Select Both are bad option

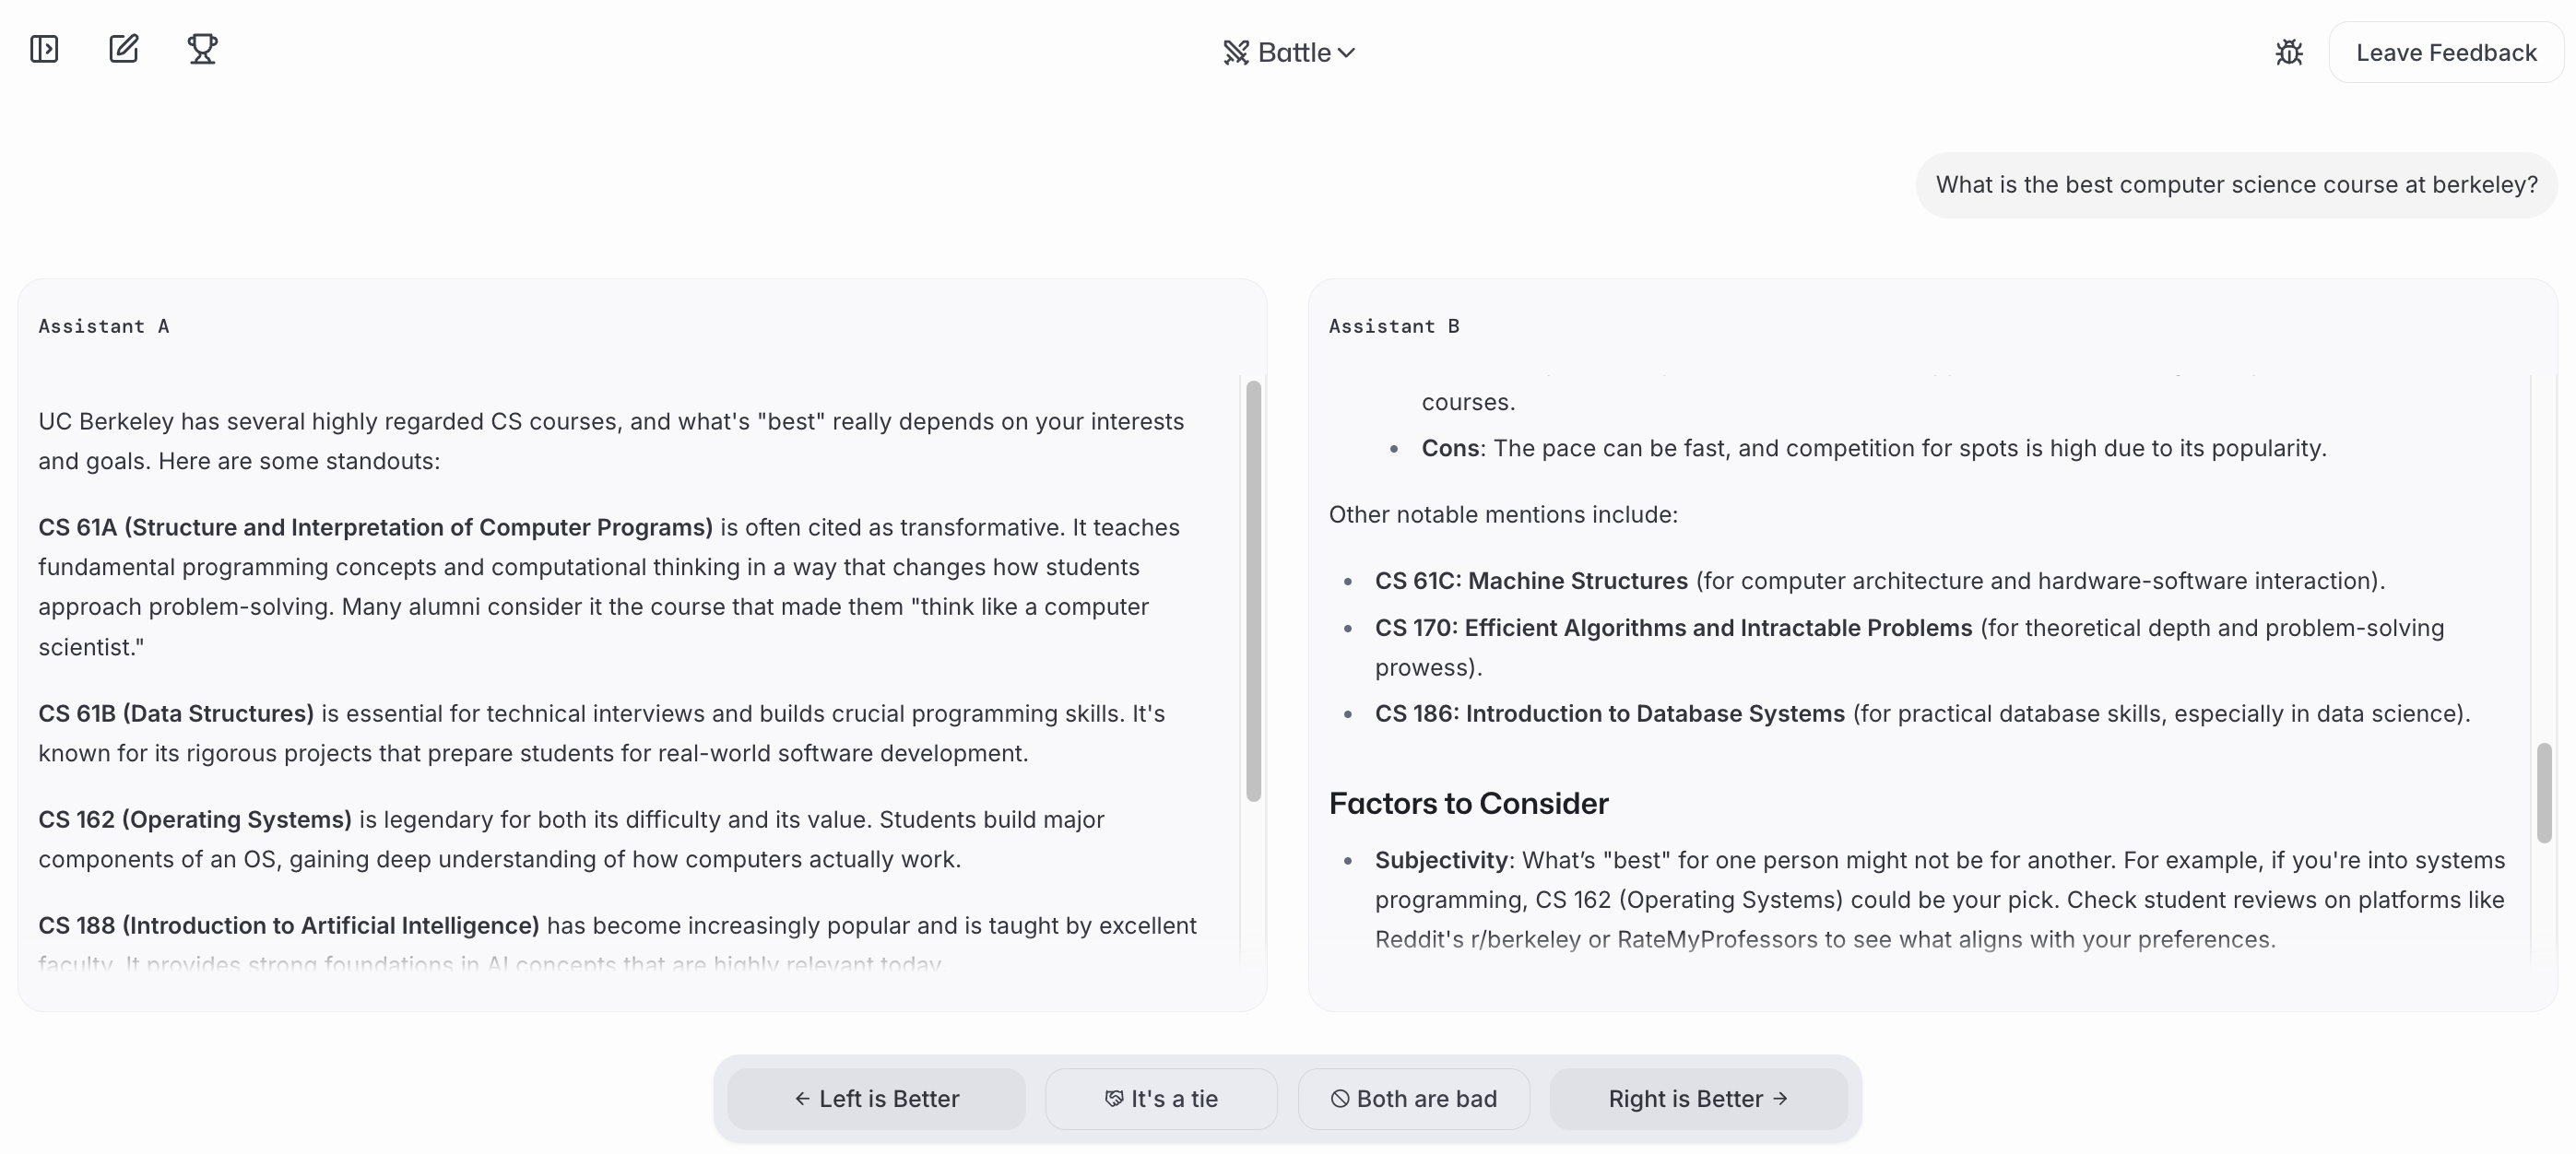[1413, 1099]
